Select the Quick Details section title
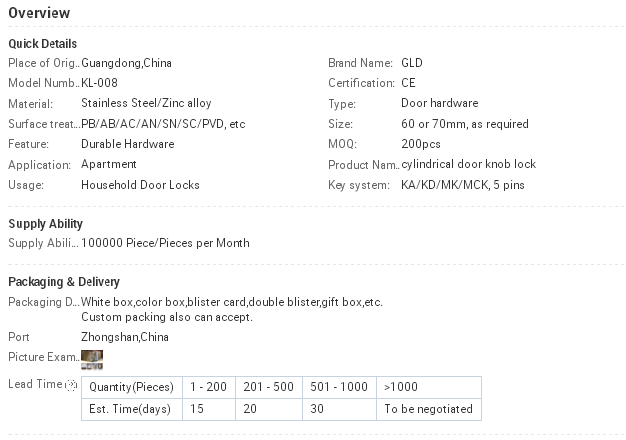The height and width of the screenshot is (440, 626). click(42, 44)
